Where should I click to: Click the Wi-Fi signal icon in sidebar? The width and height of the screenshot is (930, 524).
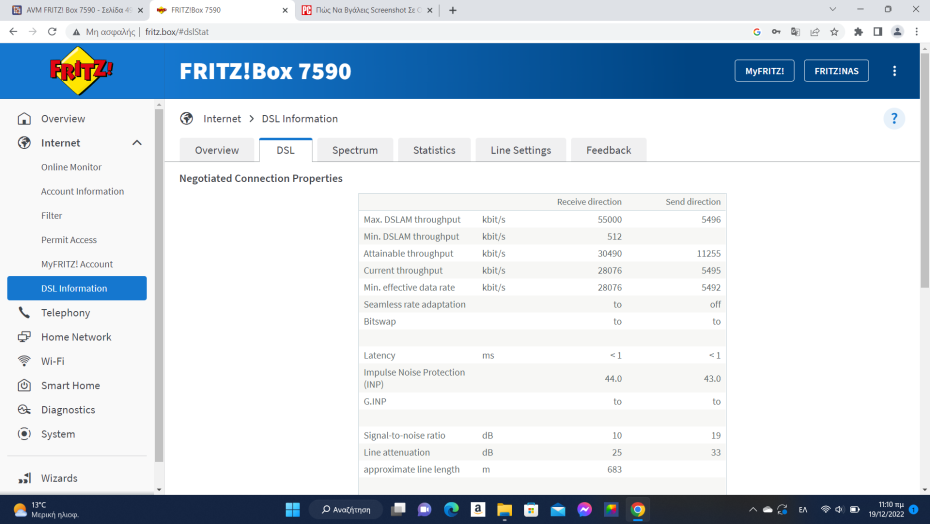click(24, 361)
